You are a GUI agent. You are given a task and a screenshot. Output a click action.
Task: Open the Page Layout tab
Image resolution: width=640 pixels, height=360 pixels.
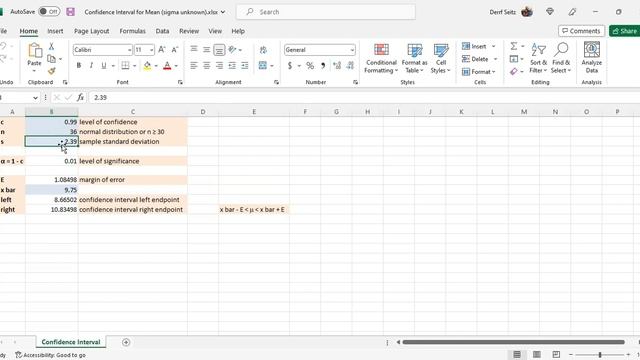(91, 31)
